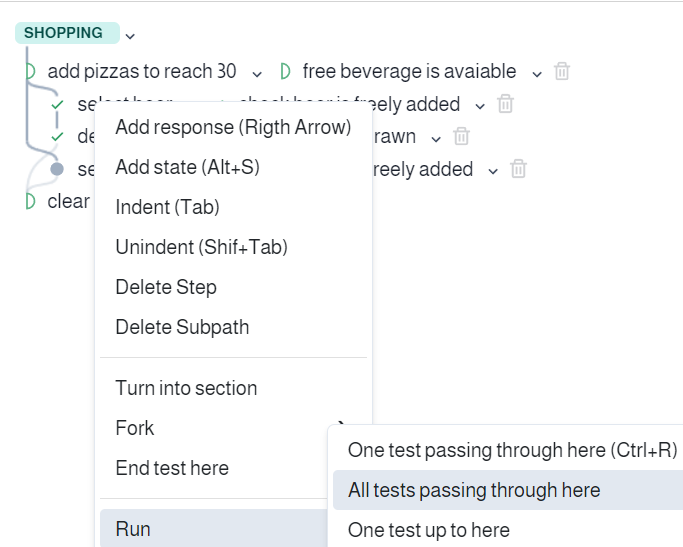Choose Add response from context menu
Screen dimensions: 683x547
(233, 127)
